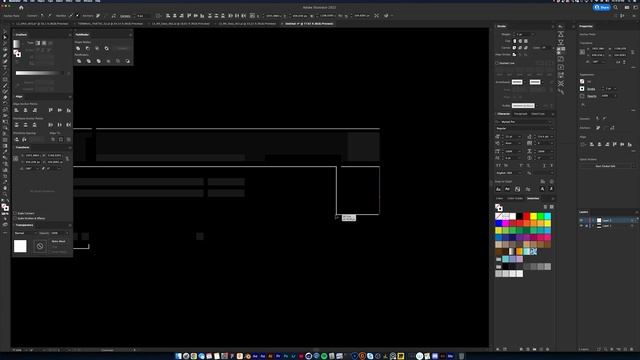Align objects horizontal right in Align panel
This screenshot has width=640, height=360.
pos(34,110)
